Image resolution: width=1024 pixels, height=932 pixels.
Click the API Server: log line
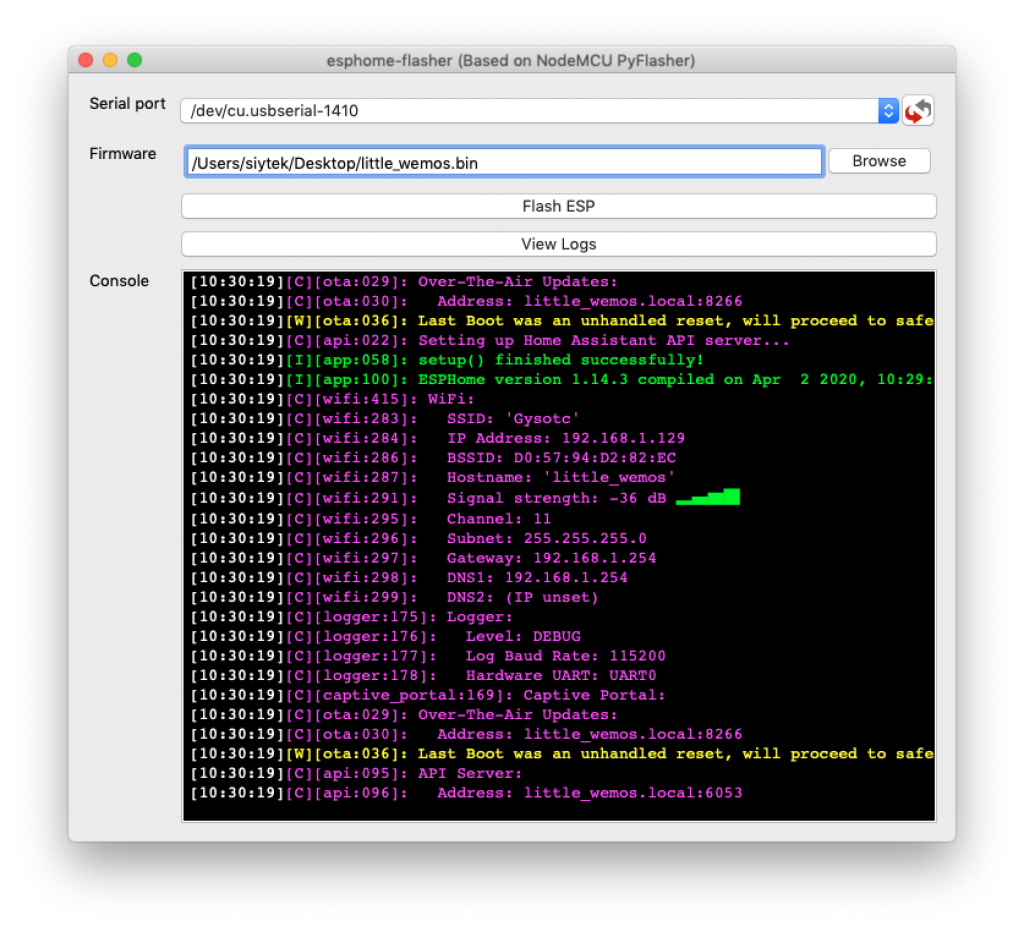(x=357, y=773)
